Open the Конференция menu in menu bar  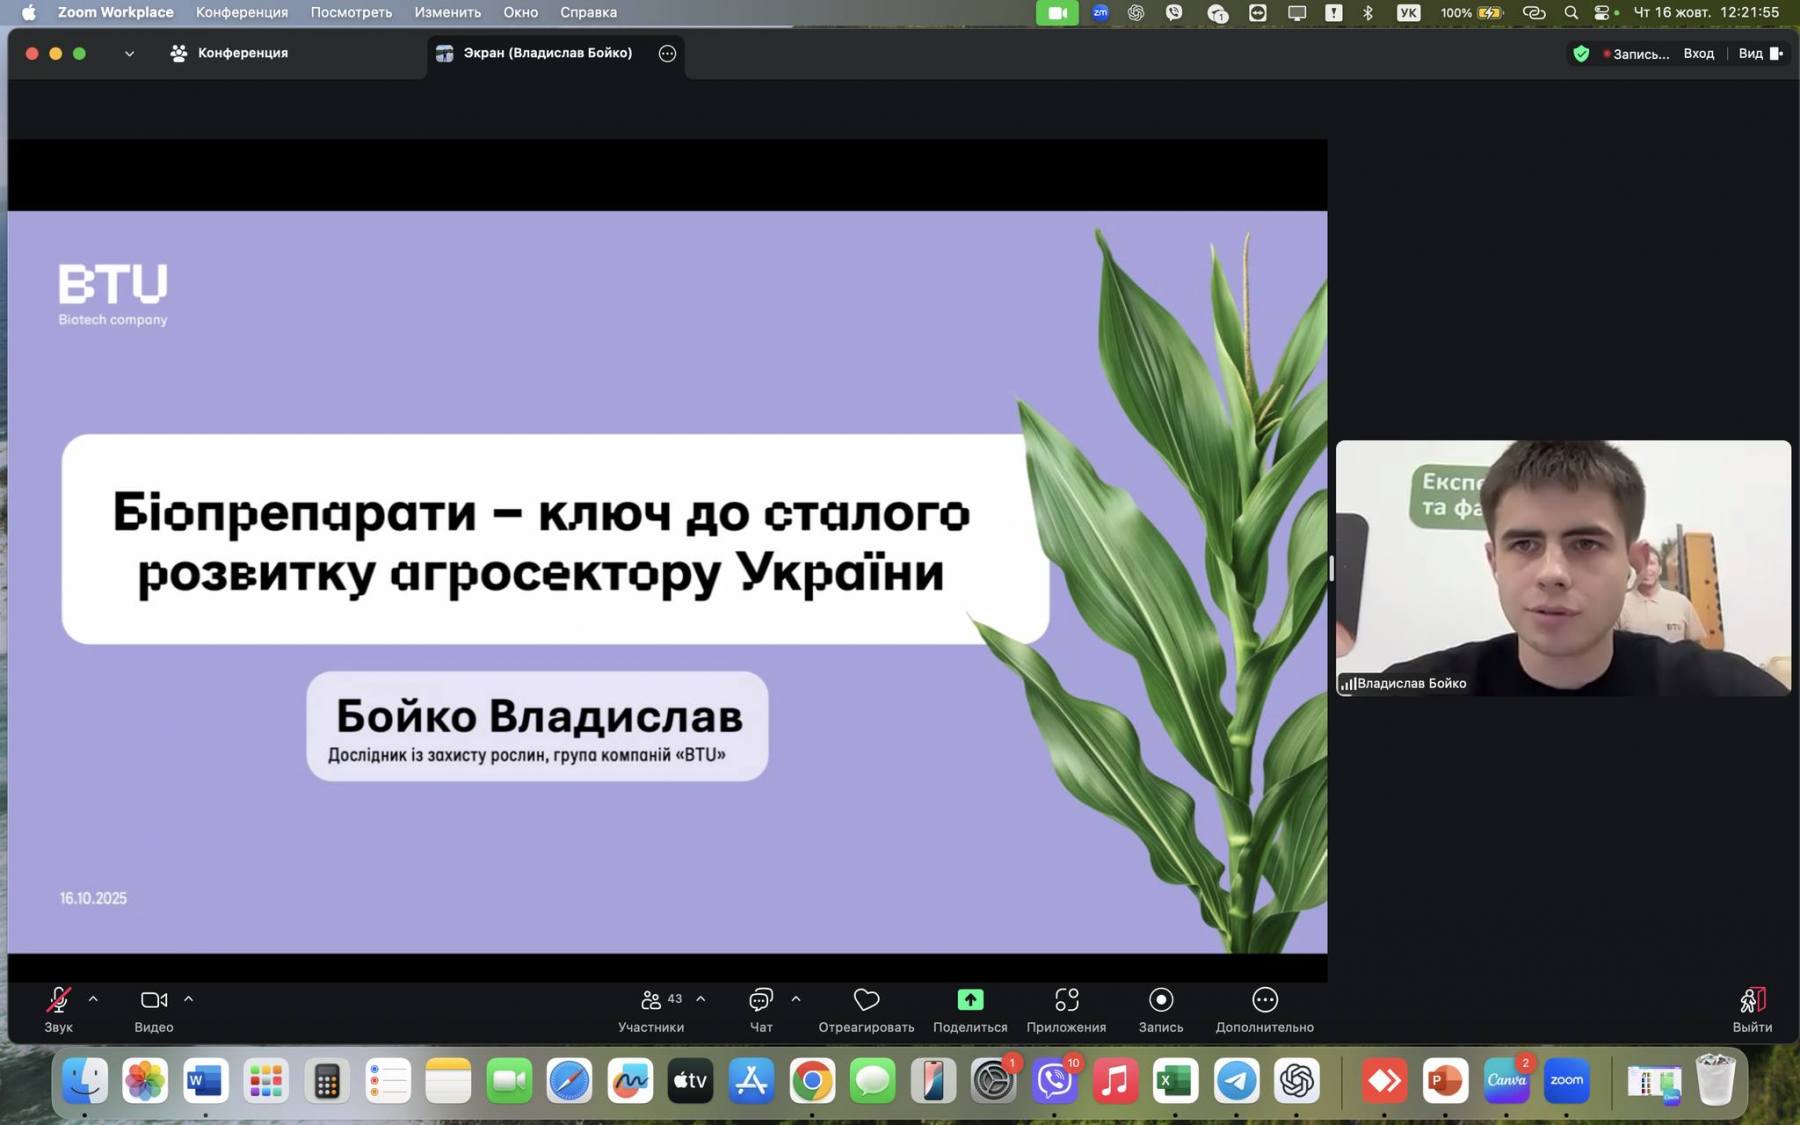tap(242, 12)
